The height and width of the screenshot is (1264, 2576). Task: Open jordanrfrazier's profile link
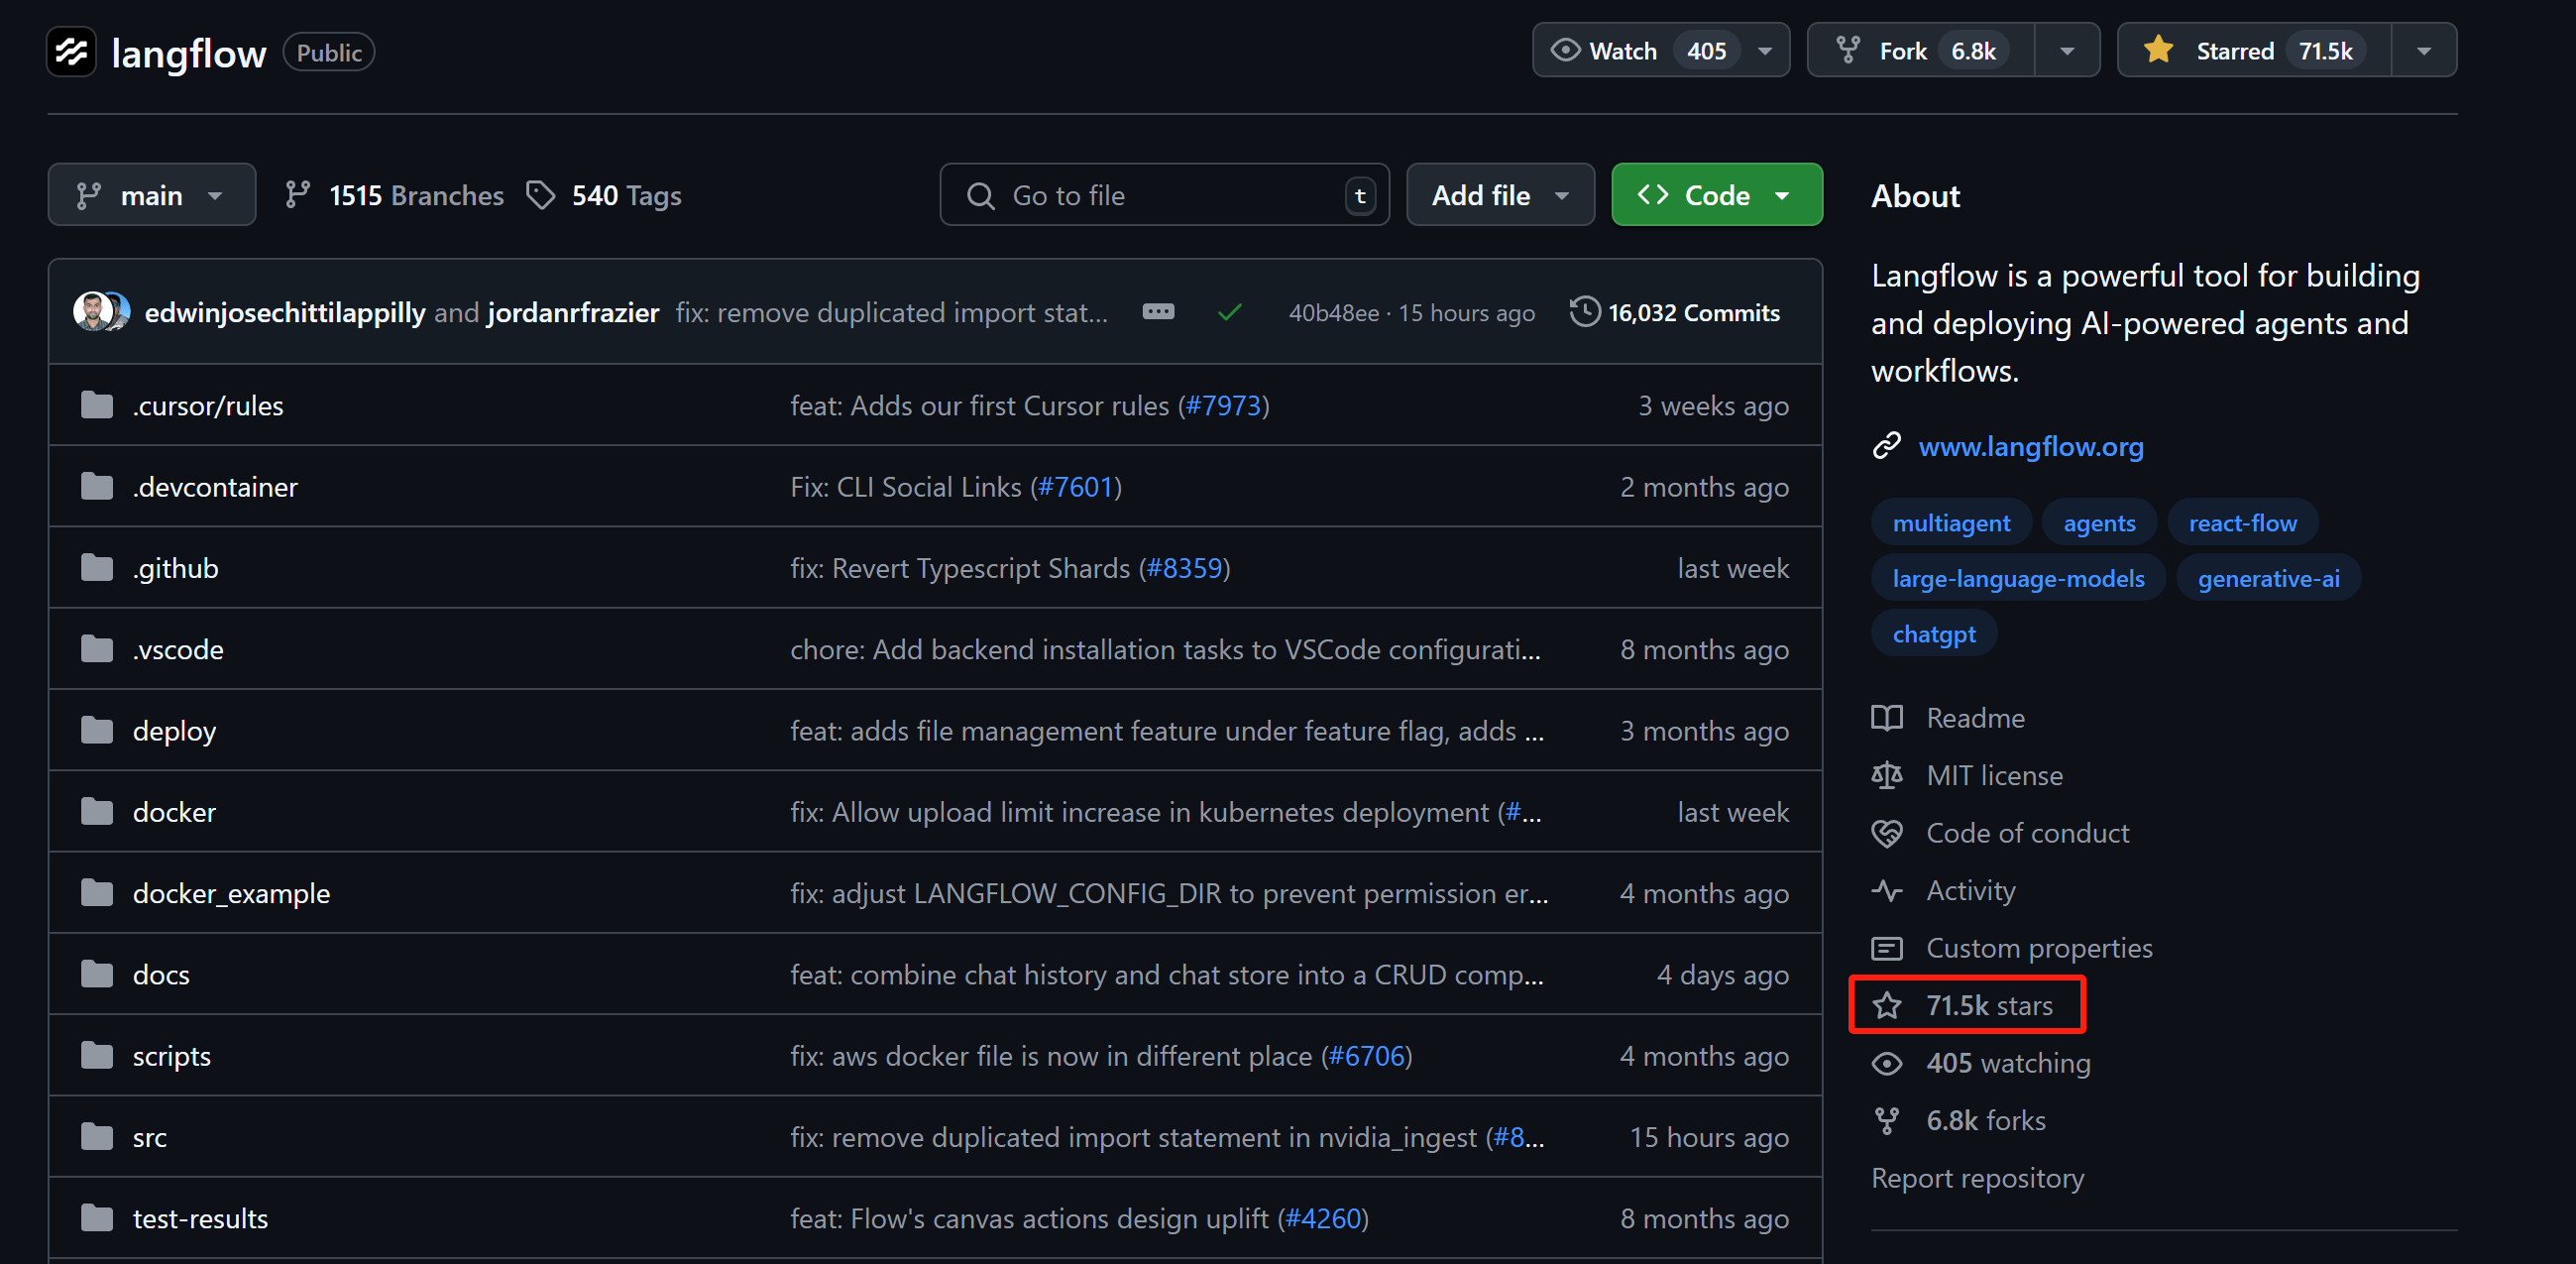573,312
